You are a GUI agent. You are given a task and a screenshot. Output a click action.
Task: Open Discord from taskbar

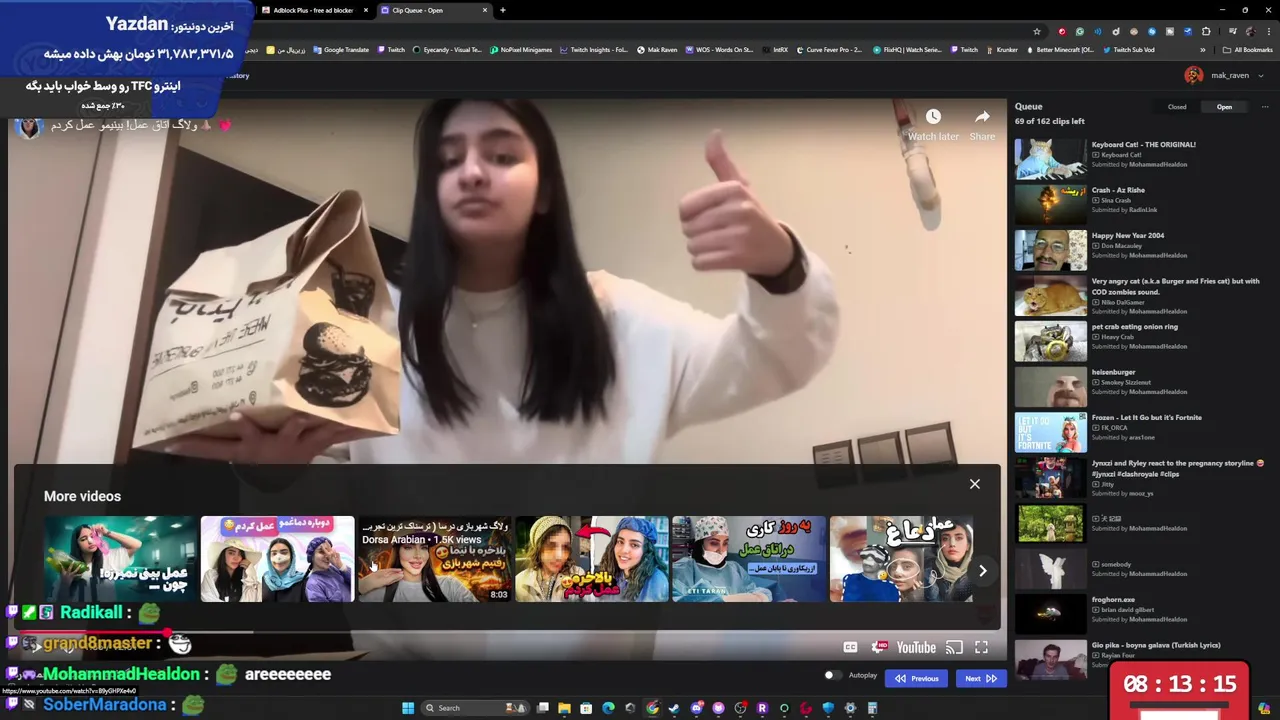(696, 708)
